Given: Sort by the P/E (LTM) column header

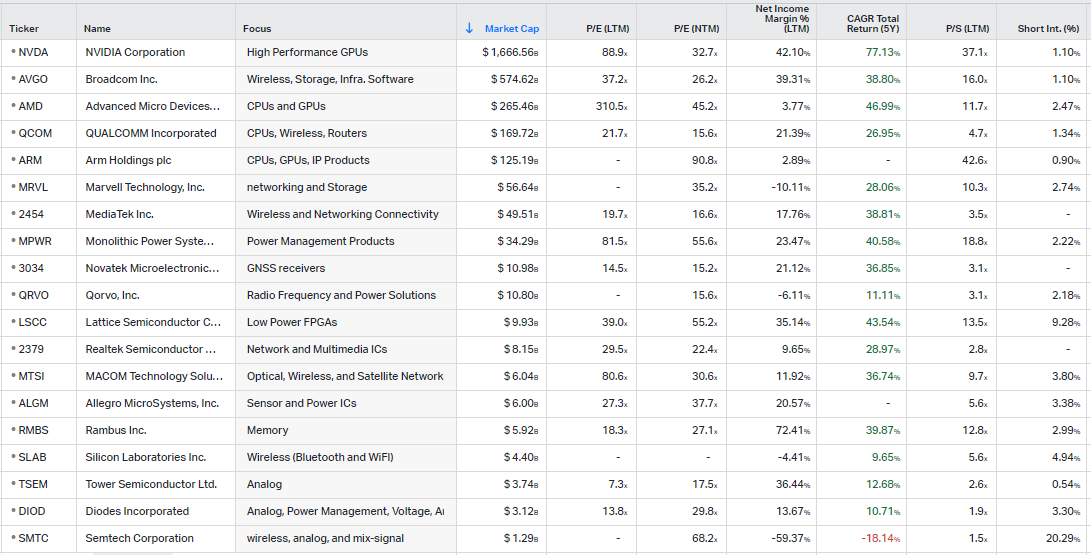Looking at the screenshot, I should tap(607, 29).
